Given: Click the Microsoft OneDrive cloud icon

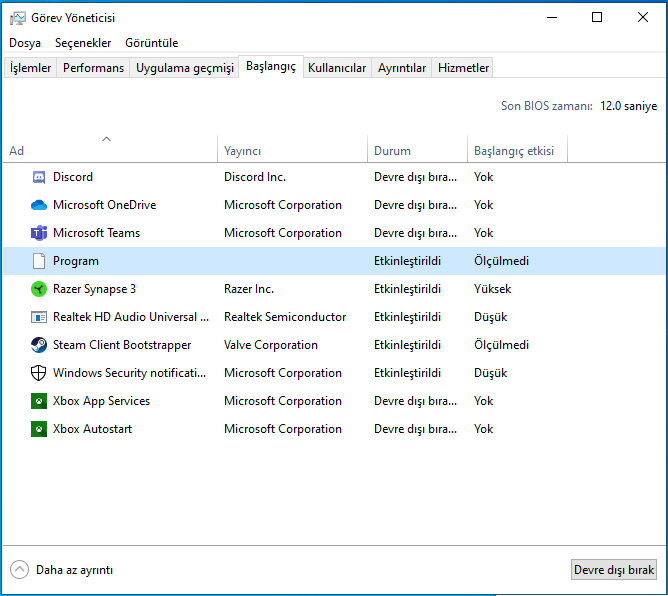Looking at the screenshot, I should click(x=39, y=205).
